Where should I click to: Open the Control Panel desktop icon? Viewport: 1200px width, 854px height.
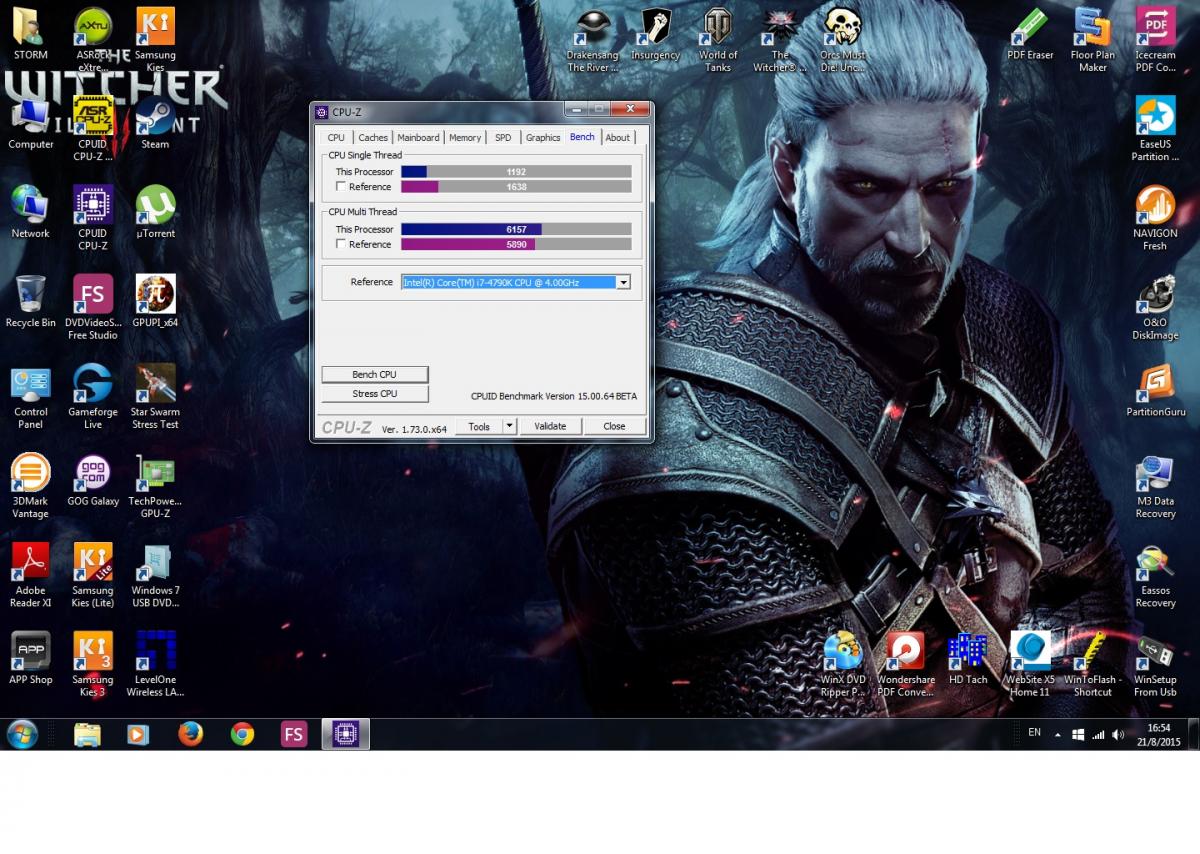31,397
